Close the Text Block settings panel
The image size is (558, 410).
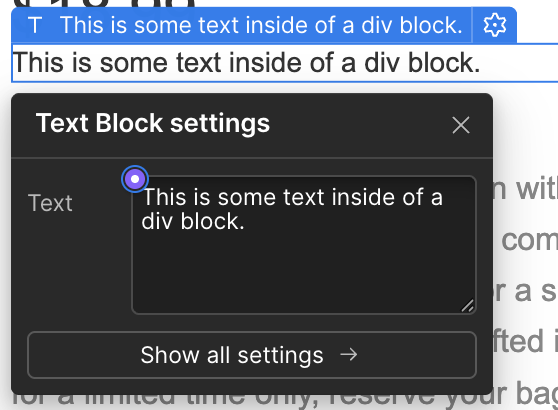(x=461, y=125)
